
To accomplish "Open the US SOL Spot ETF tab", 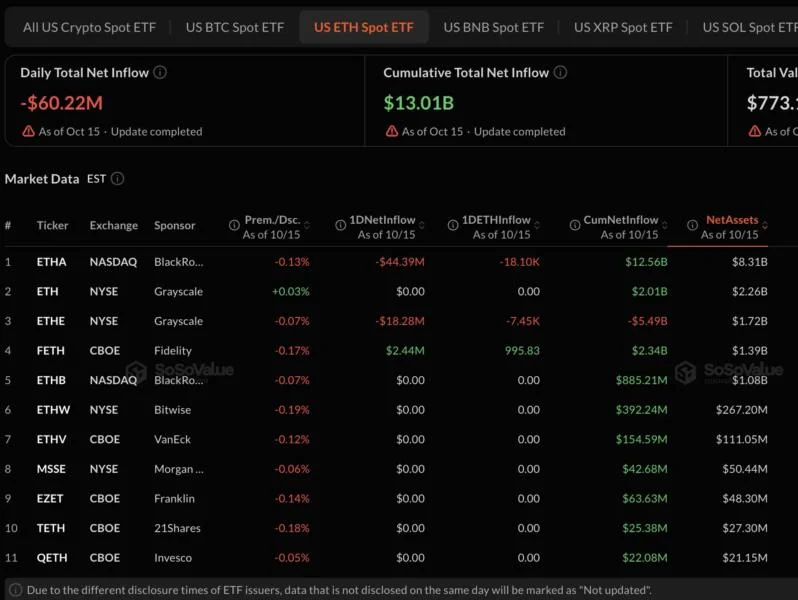I will click(748, 27).
